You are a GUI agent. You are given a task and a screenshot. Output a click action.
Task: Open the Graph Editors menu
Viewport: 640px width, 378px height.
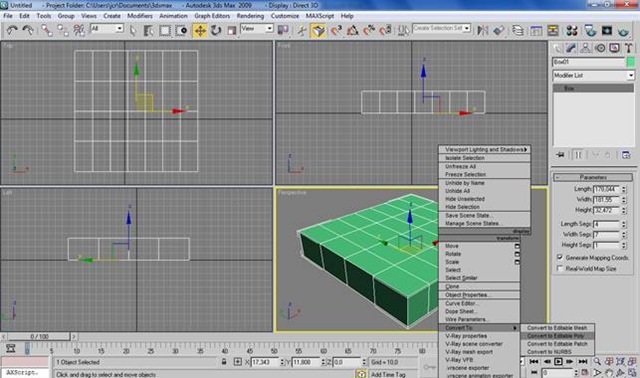[212, 16]
